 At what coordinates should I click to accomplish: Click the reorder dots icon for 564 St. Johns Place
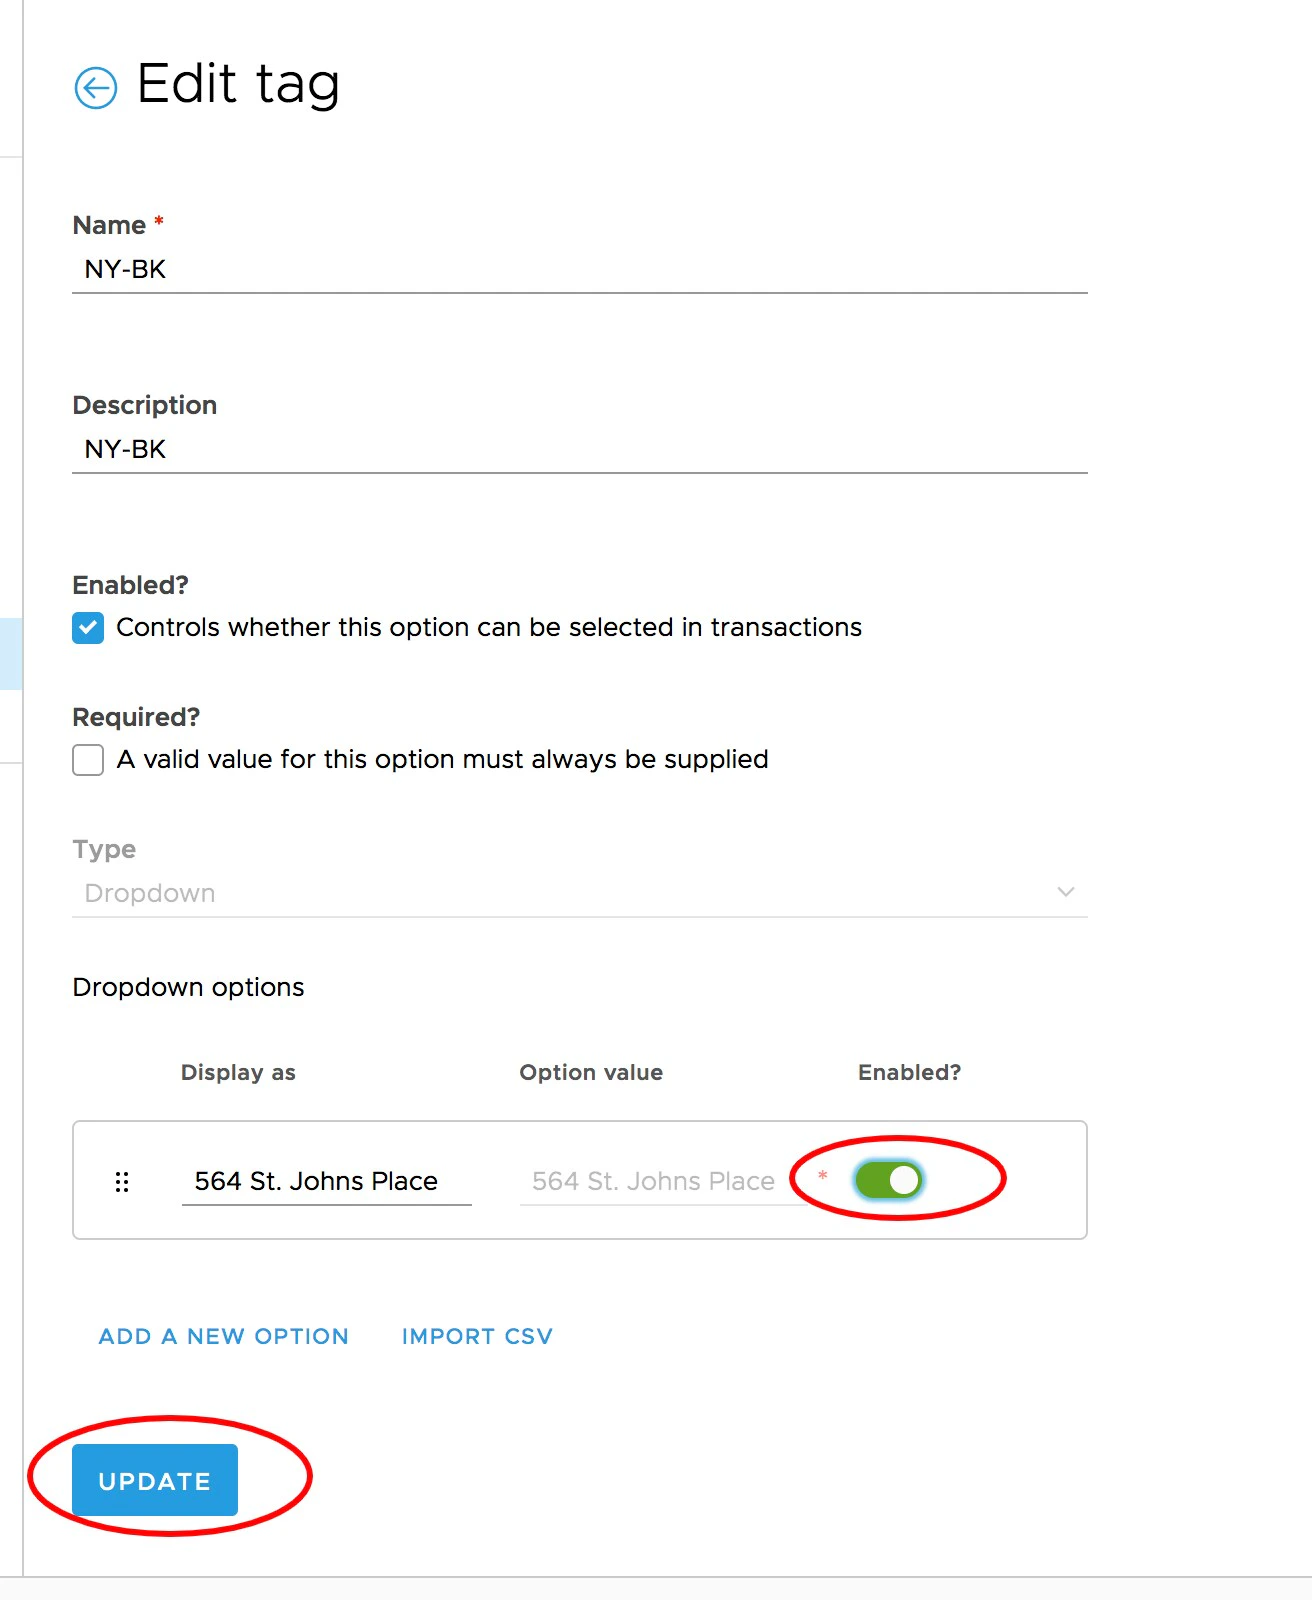123,1181
